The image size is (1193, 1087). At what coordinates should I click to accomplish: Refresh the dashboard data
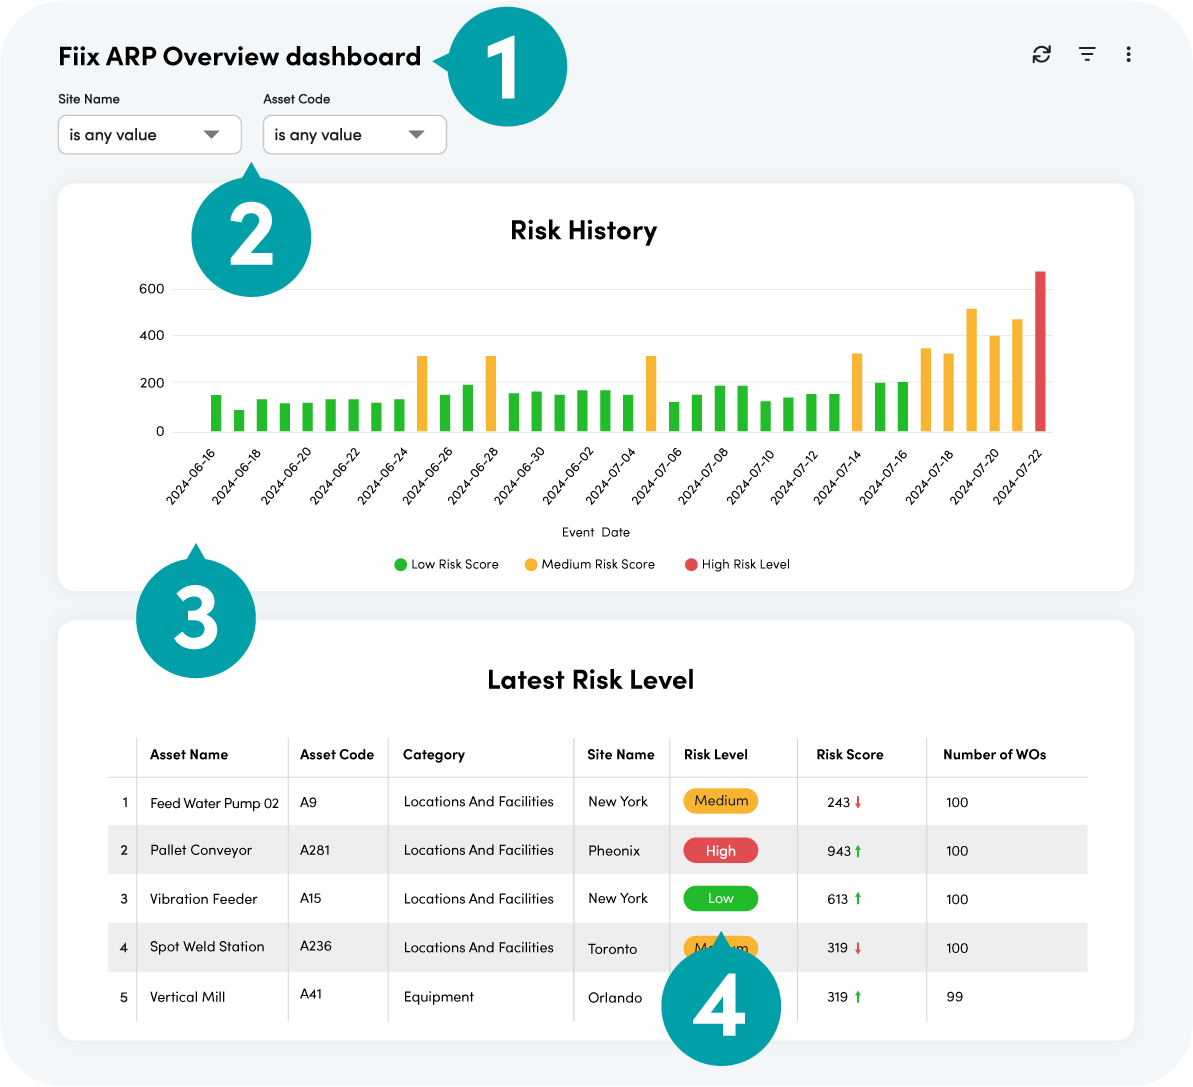coord(1041,55)
